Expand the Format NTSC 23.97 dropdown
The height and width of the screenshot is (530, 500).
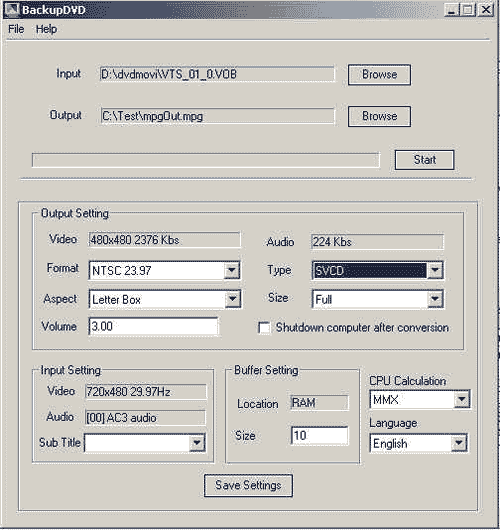point(232,270)
